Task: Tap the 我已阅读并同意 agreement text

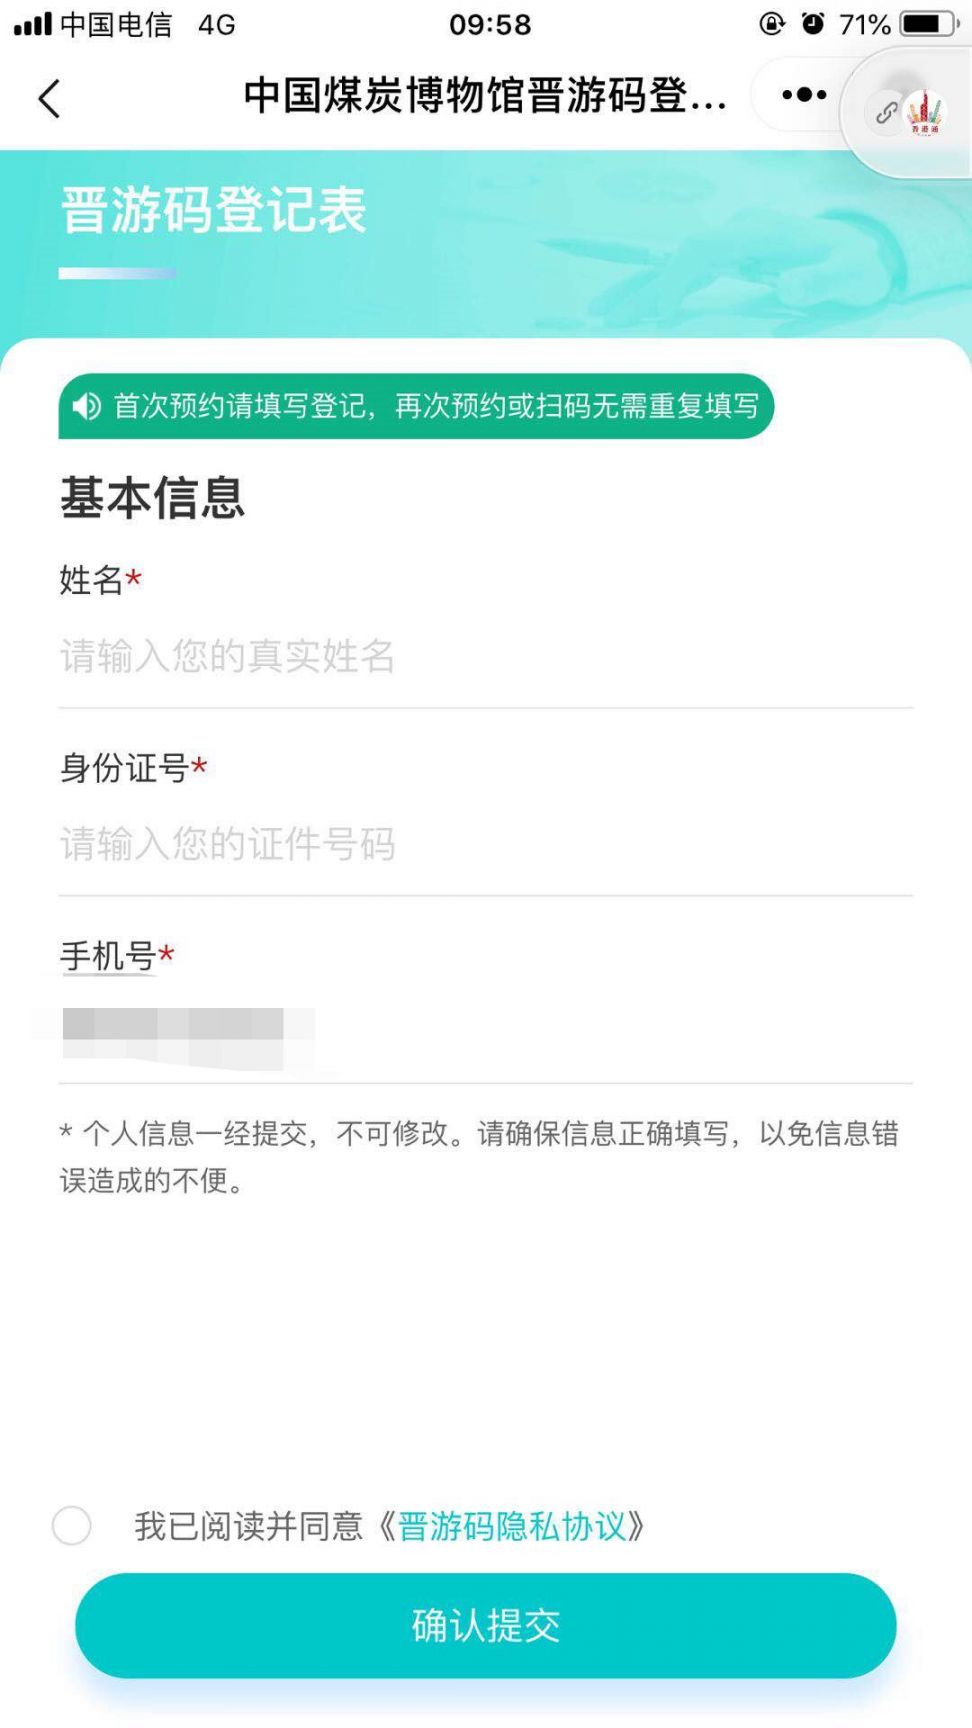Action: tap(249, 1526)
